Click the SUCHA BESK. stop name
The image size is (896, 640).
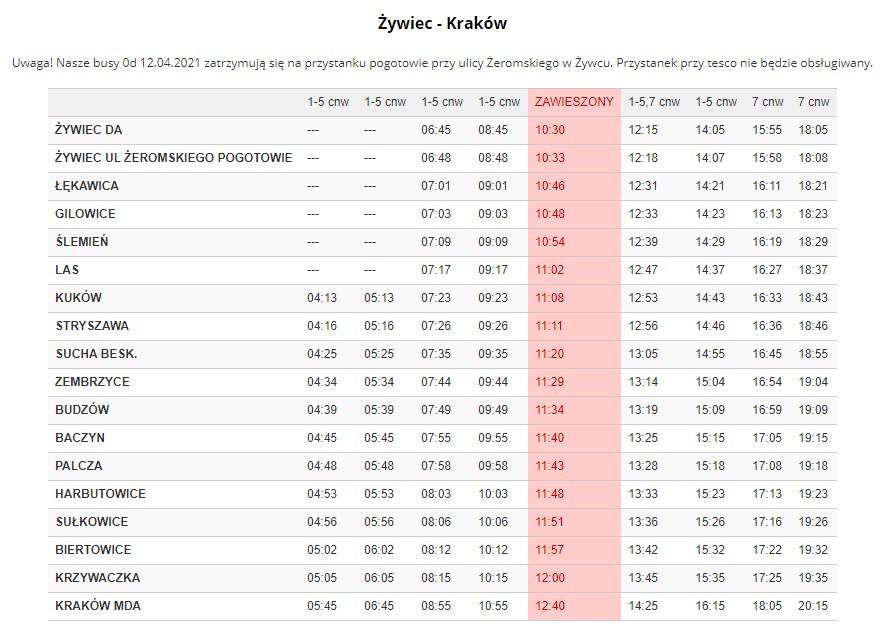(x=96, y=354)
